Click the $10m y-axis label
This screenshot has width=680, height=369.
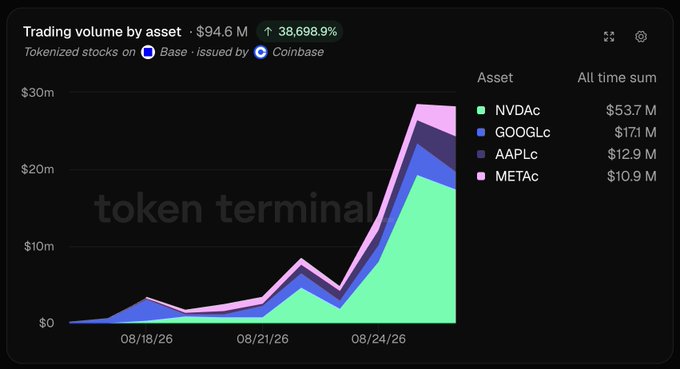[x=39, y=246]
